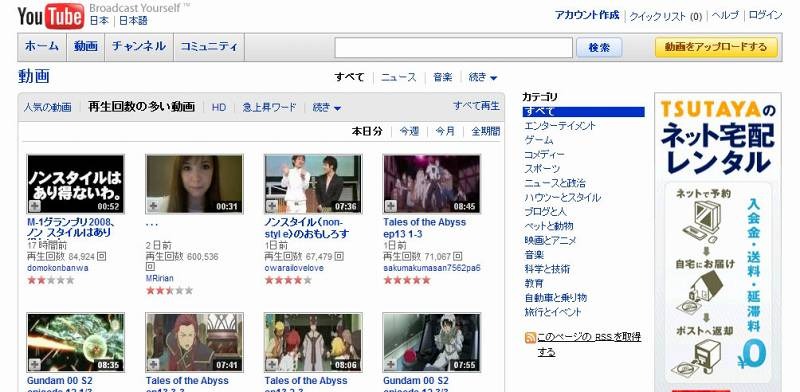
Task: Open the sakumakumasan7562pa6 channel link
Action: 432,268
